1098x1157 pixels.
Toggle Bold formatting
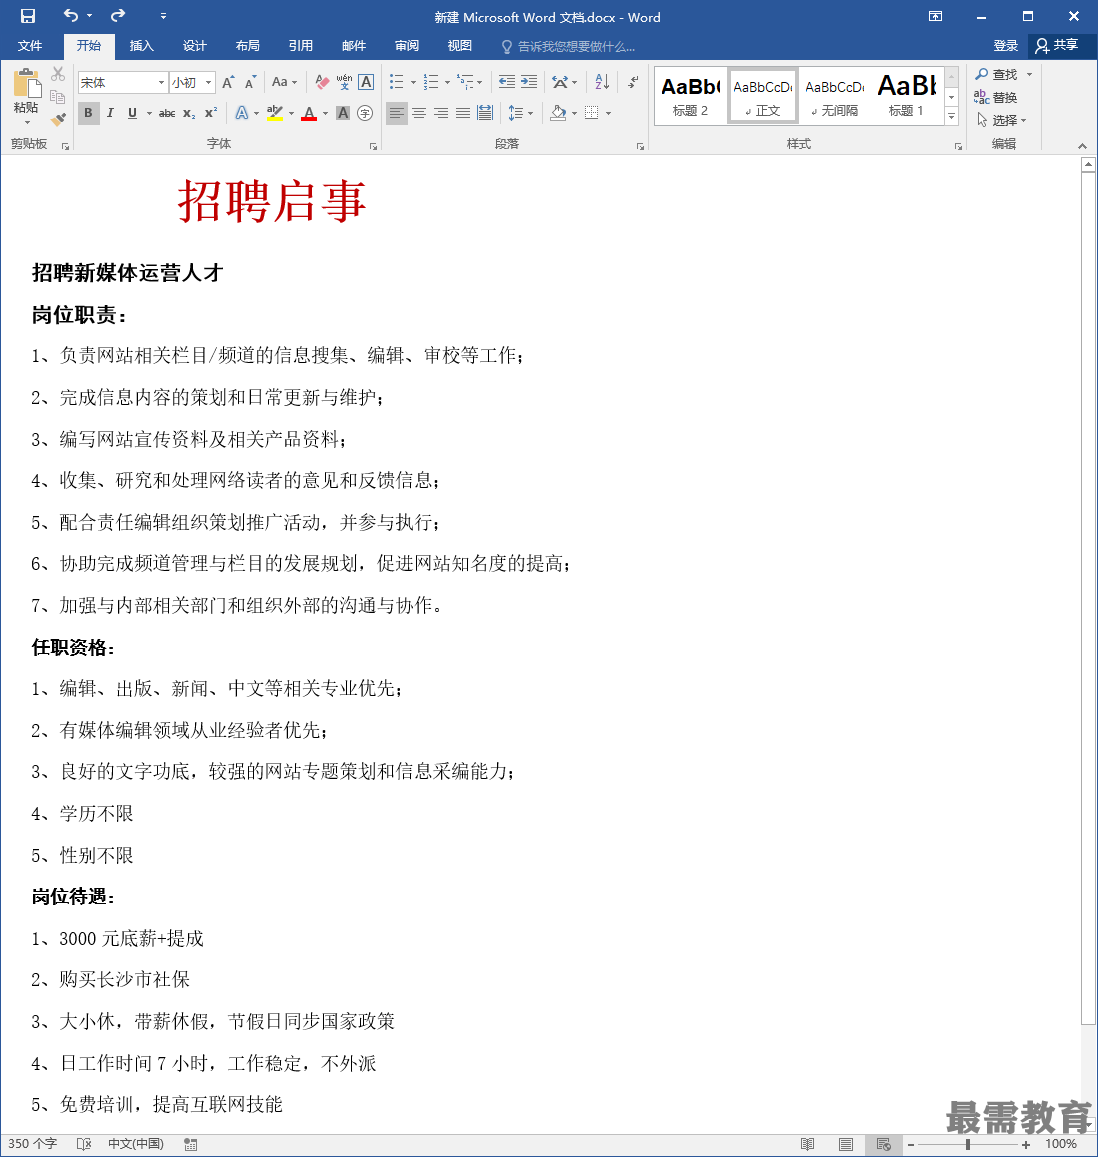(89, 113)
